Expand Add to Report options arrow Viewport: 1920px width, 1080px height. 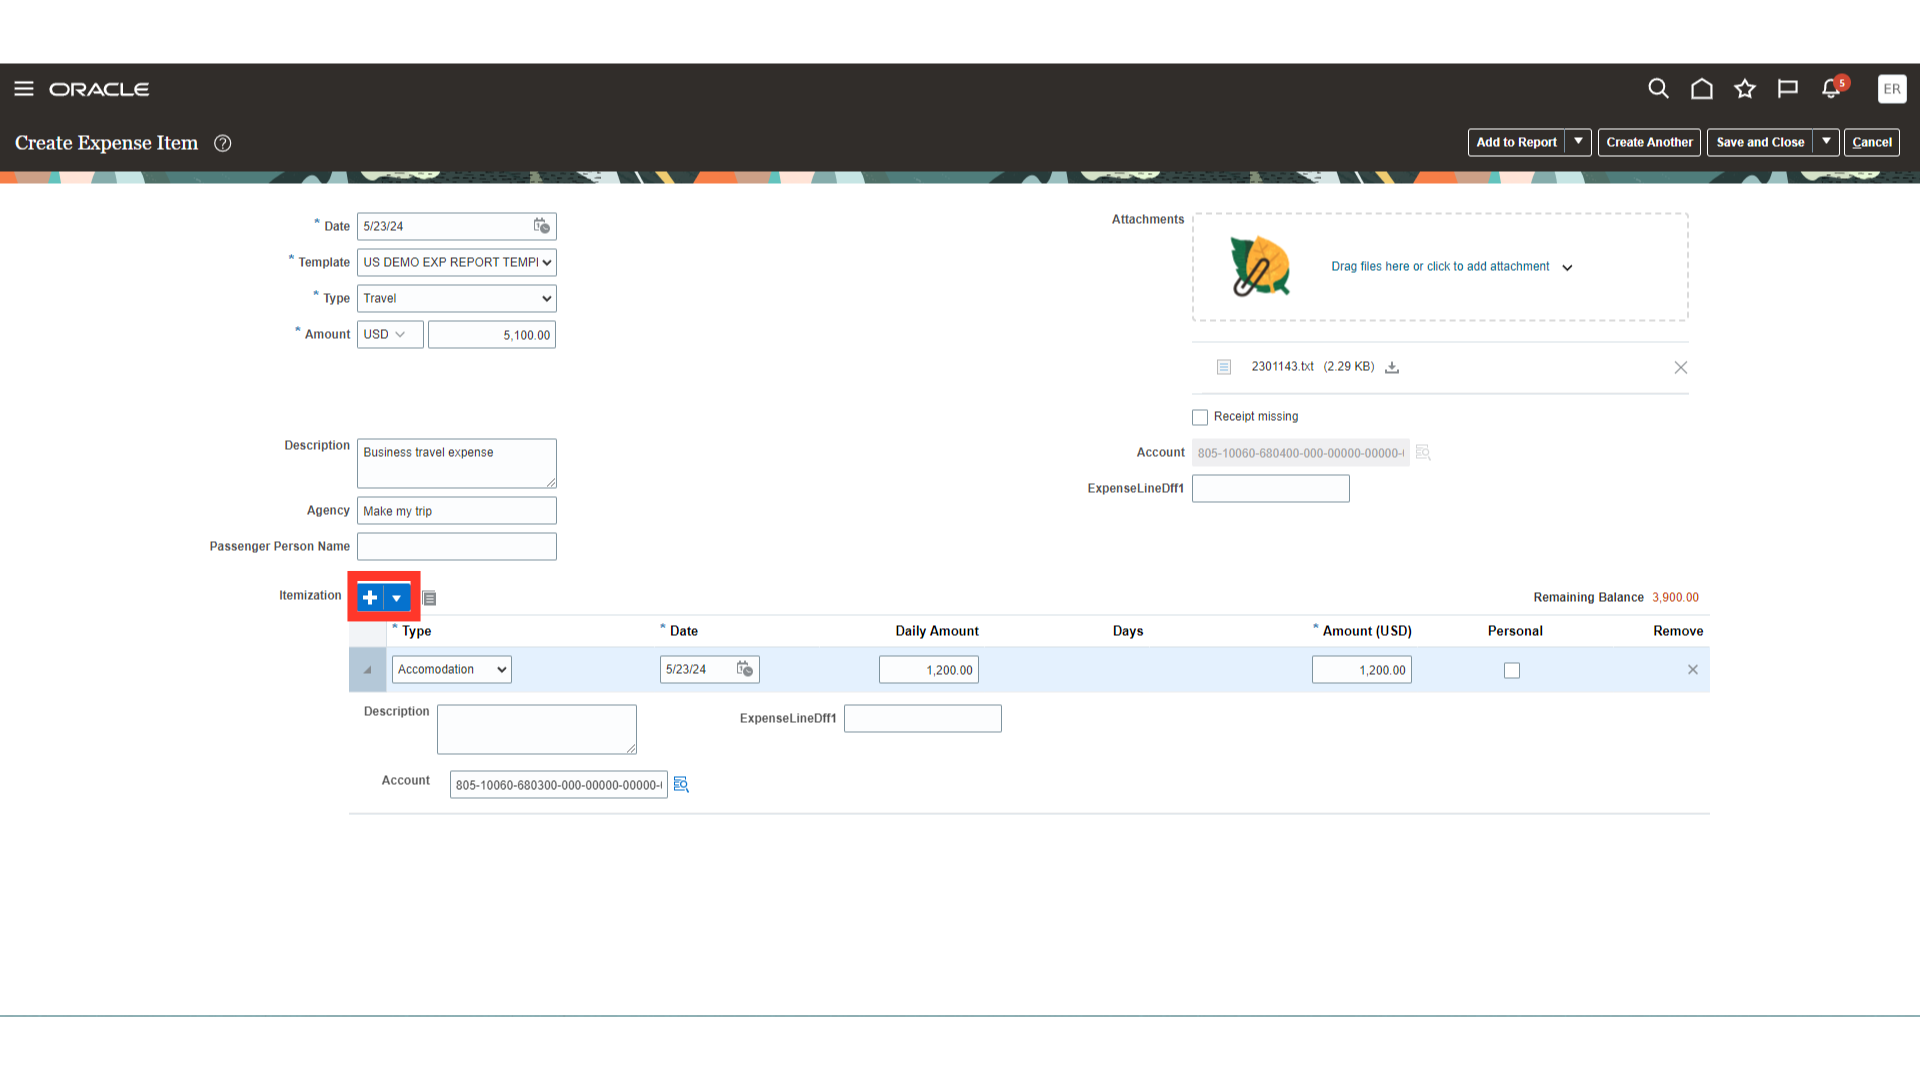click(1578, 142)
